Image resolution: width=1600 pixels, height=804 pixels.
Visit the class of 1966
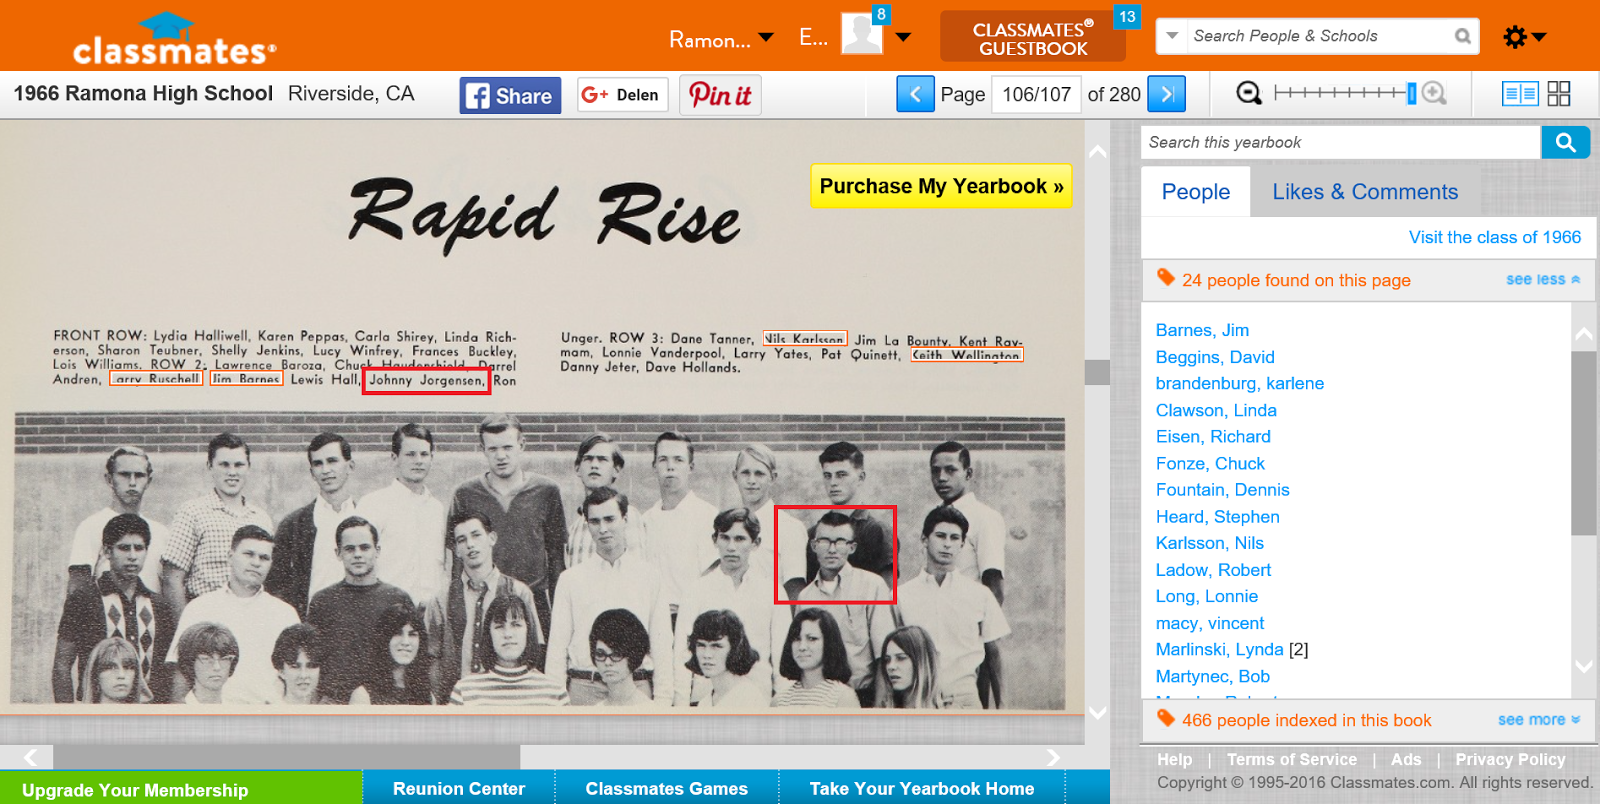click(x=1495, y=237)
